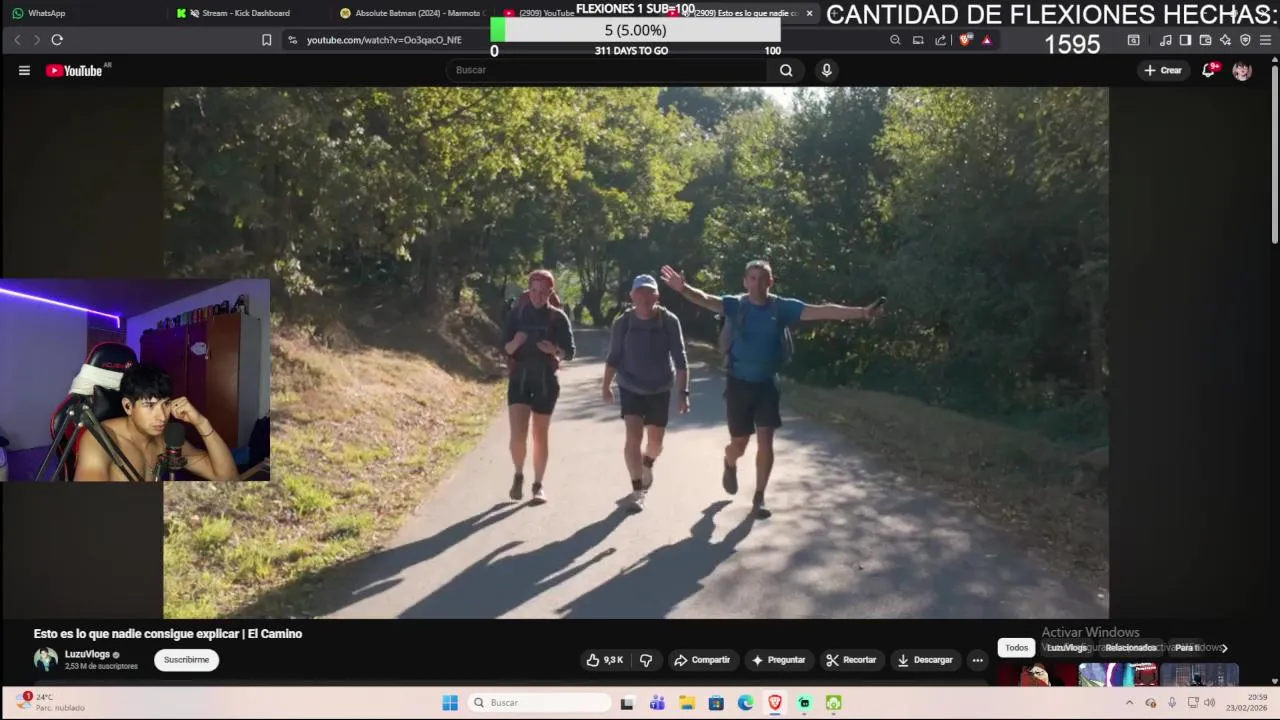Go to YouTube home via the logo
Screen dimensions: 1280x720
74,70
